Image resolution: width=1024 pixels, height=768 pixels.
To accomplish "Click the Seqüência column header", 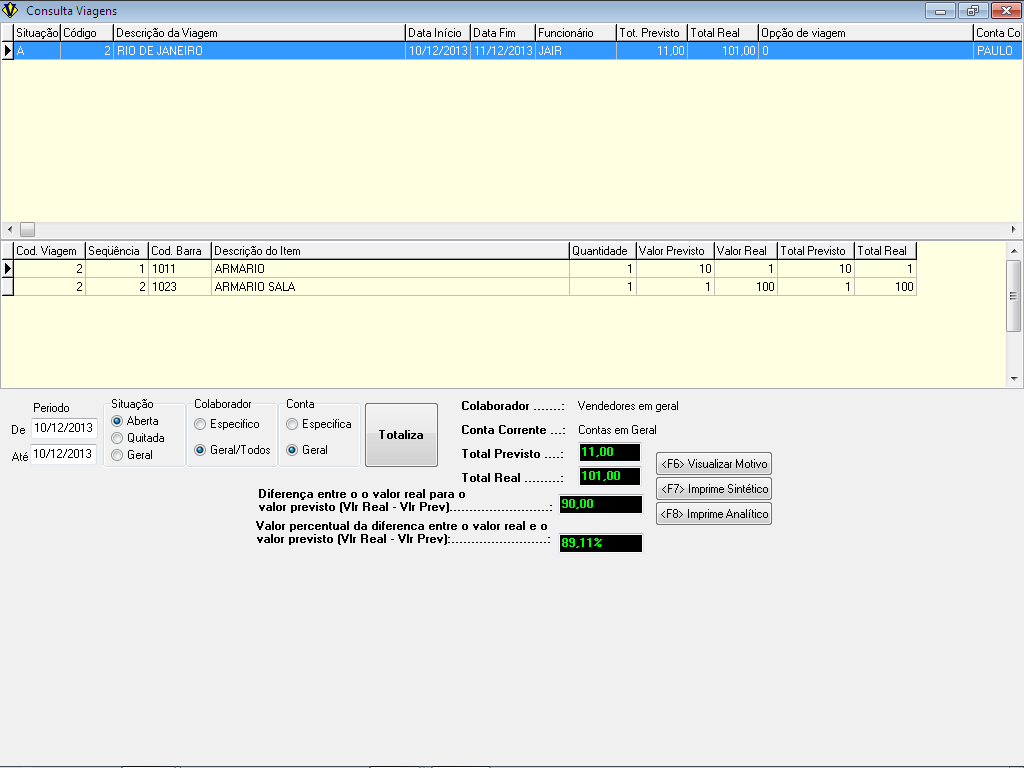I will pos(117,251).
